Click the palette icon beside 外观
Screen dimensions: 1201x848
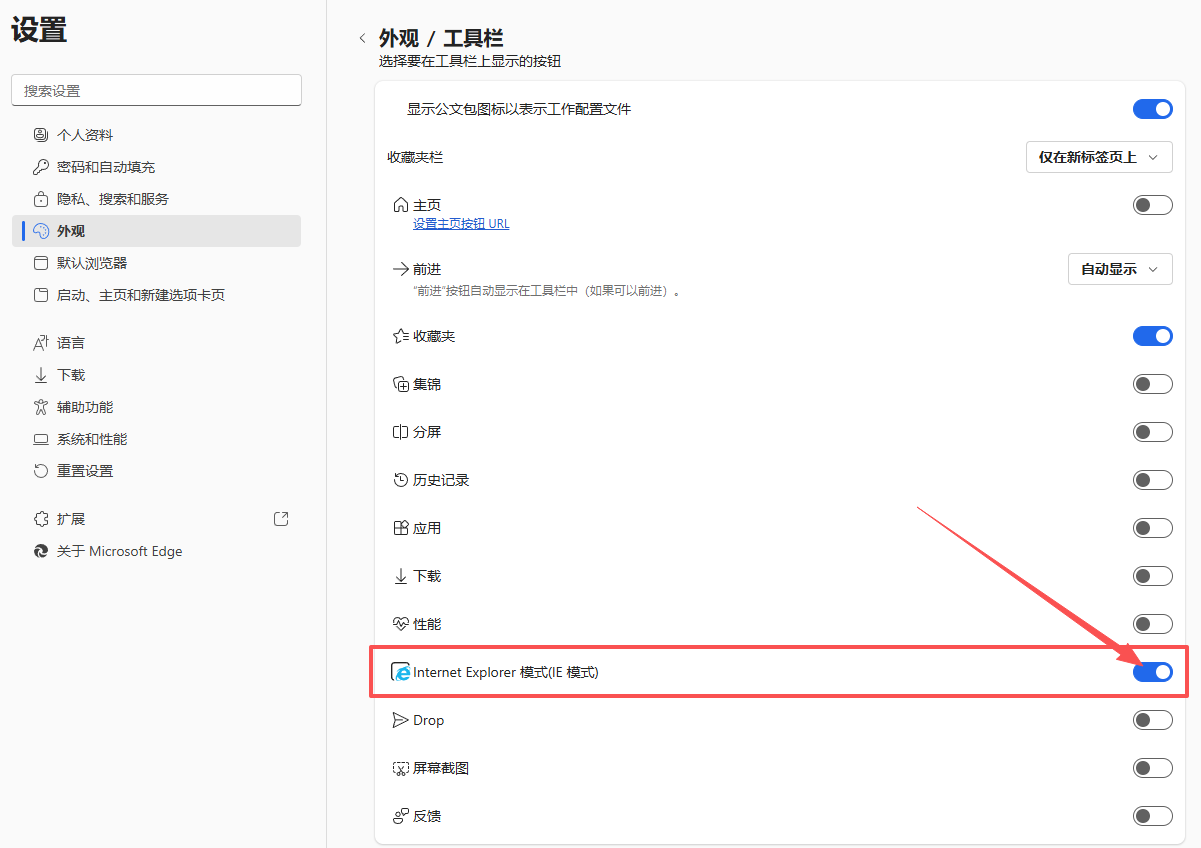click(41, 231)
